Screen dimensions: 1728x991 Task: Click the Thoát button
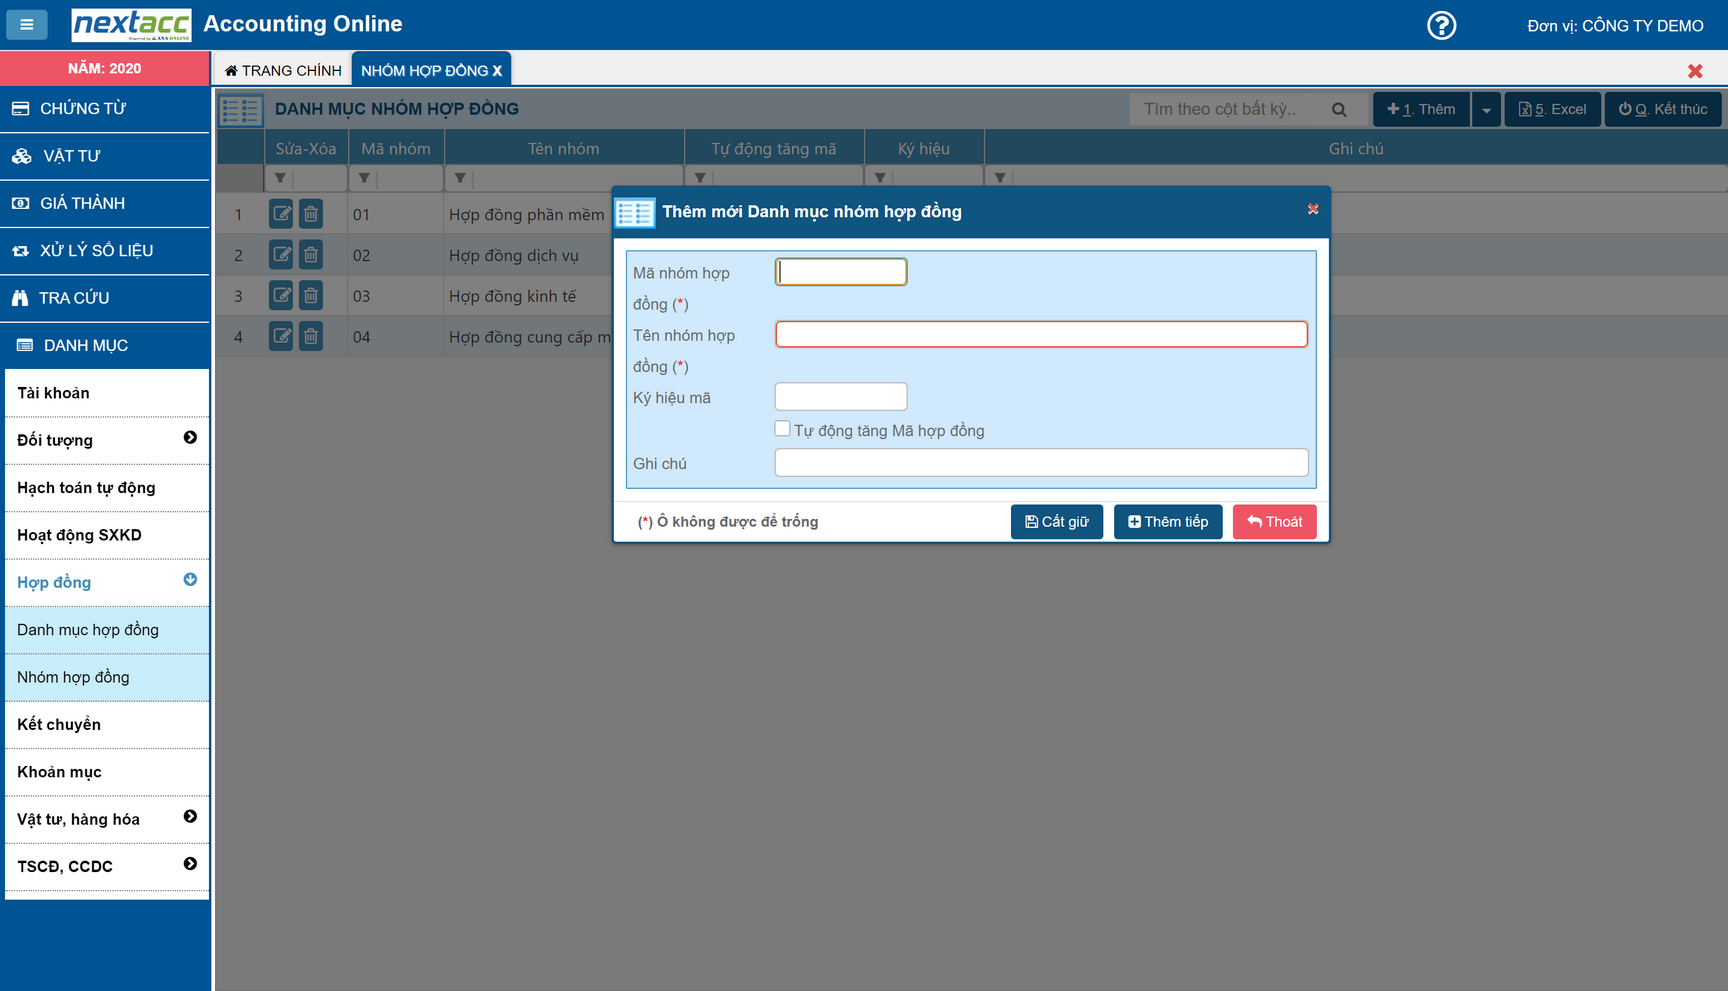[1274, 522]
